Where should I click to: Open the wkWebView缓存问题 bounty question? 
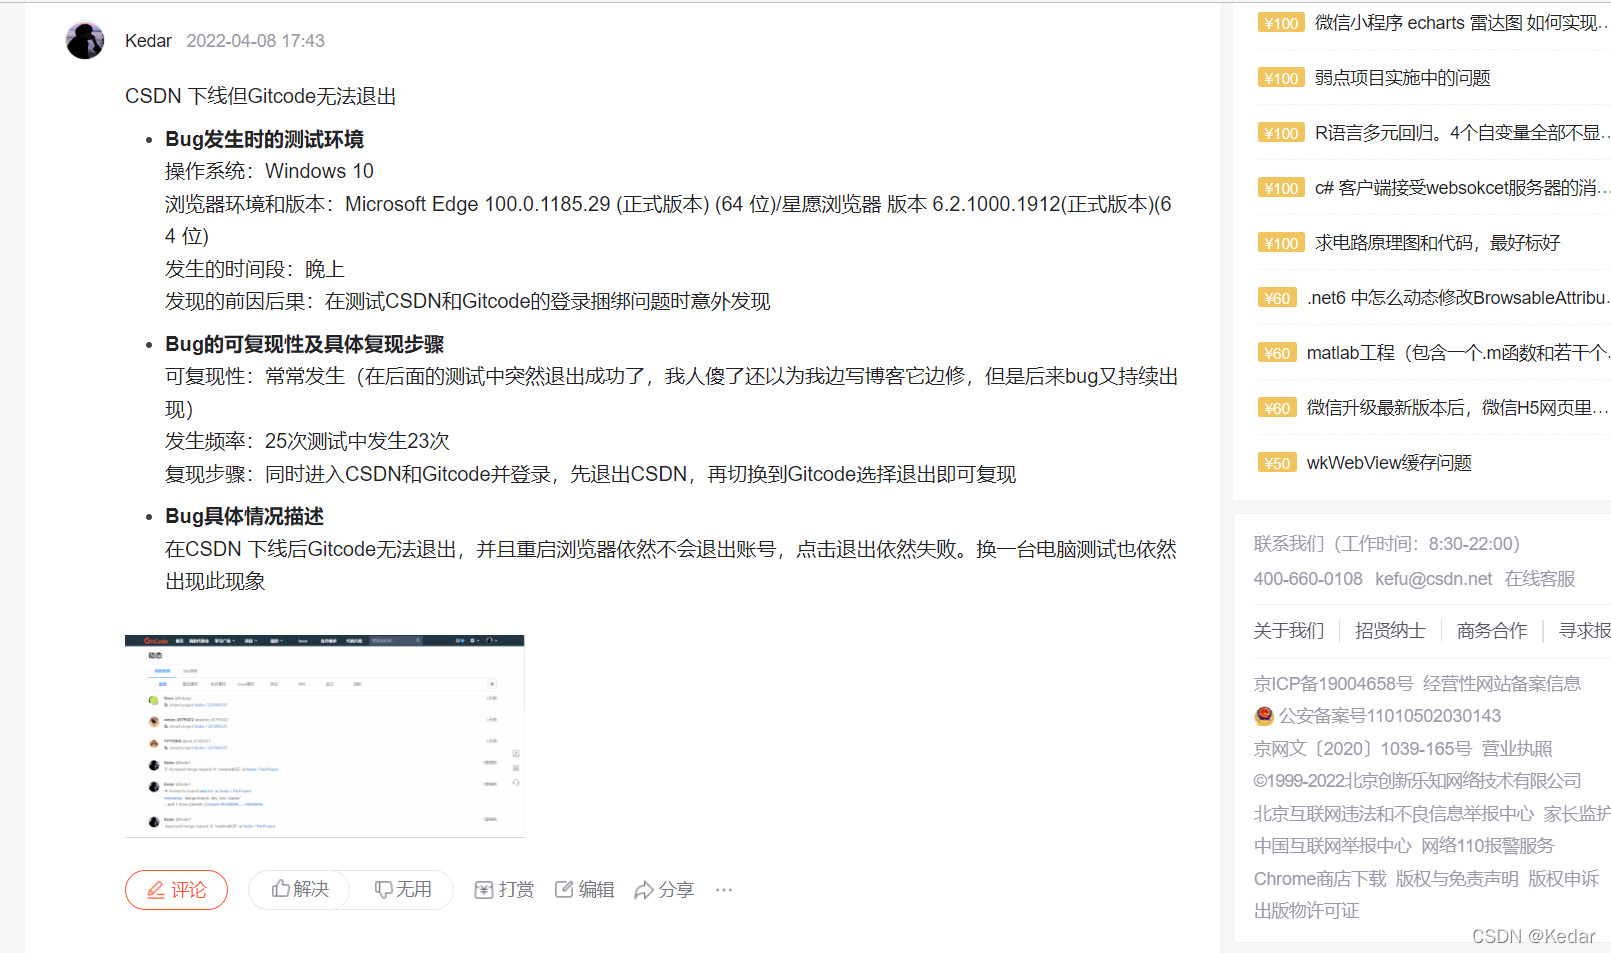point(1388,462)
